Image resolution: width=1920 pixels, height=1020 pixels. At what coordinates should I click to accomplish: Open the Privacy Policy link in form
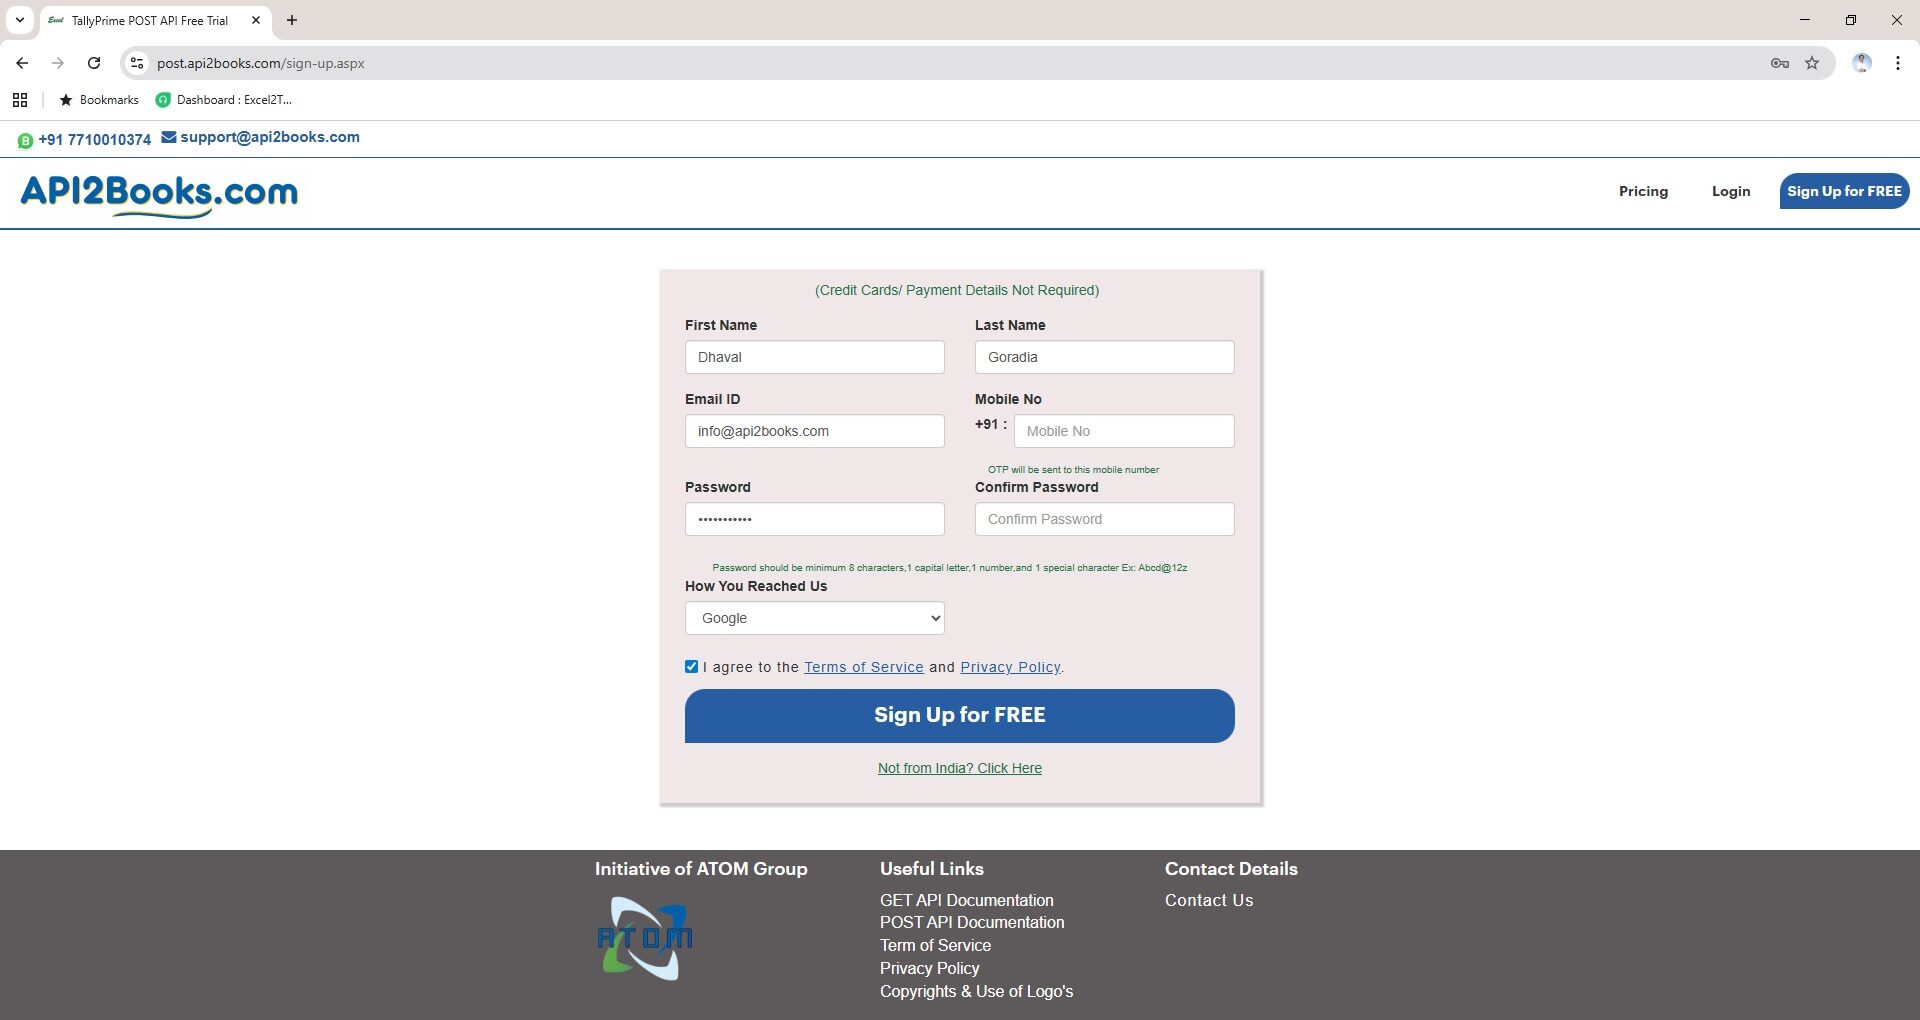pos(1010,667)
